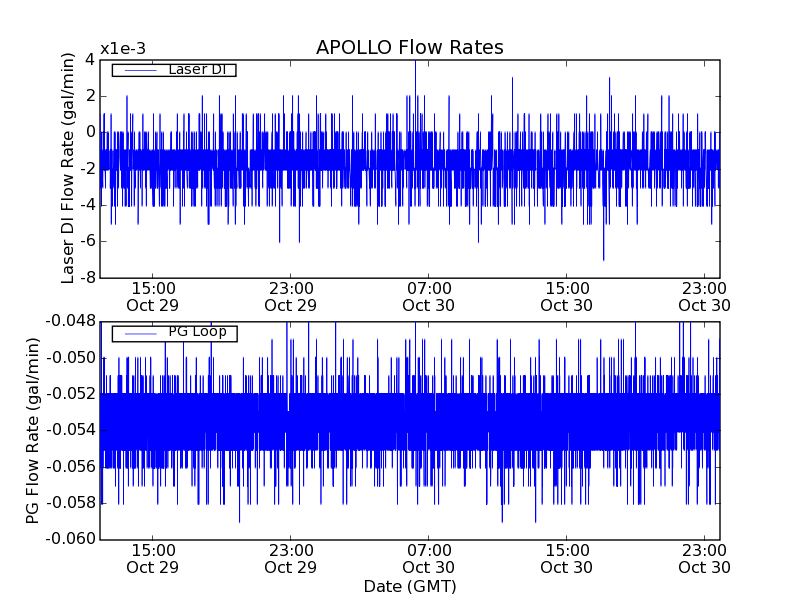Click the PG Flow Rate axis label
The image size is (800, 600).
coord(32,431)
